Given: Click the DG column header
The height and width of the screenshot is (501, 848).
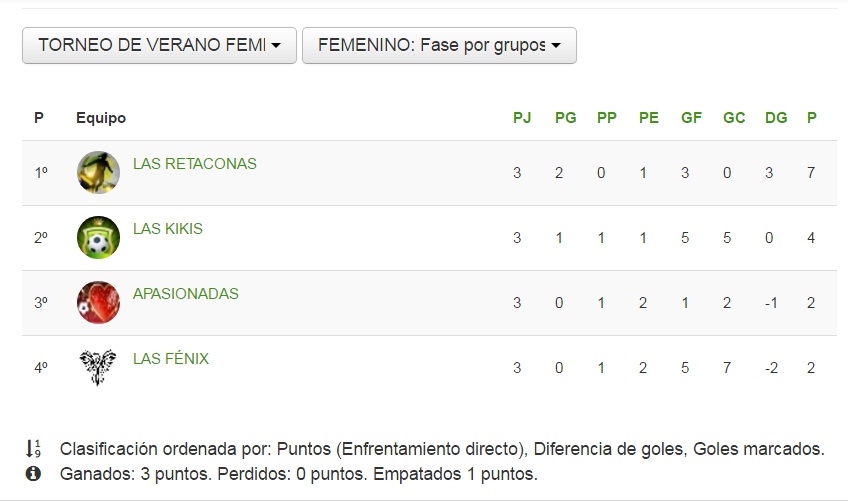Looking at the screenshot, I should [776, 118].
